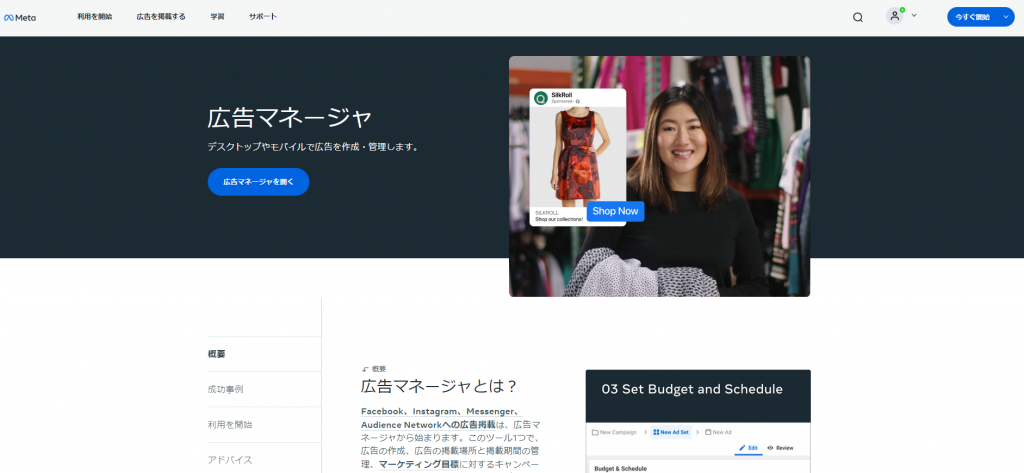1024x473 pixels.
Task: Select 成功事例 in the left sidebar
Action: click(x=225, y=389)
